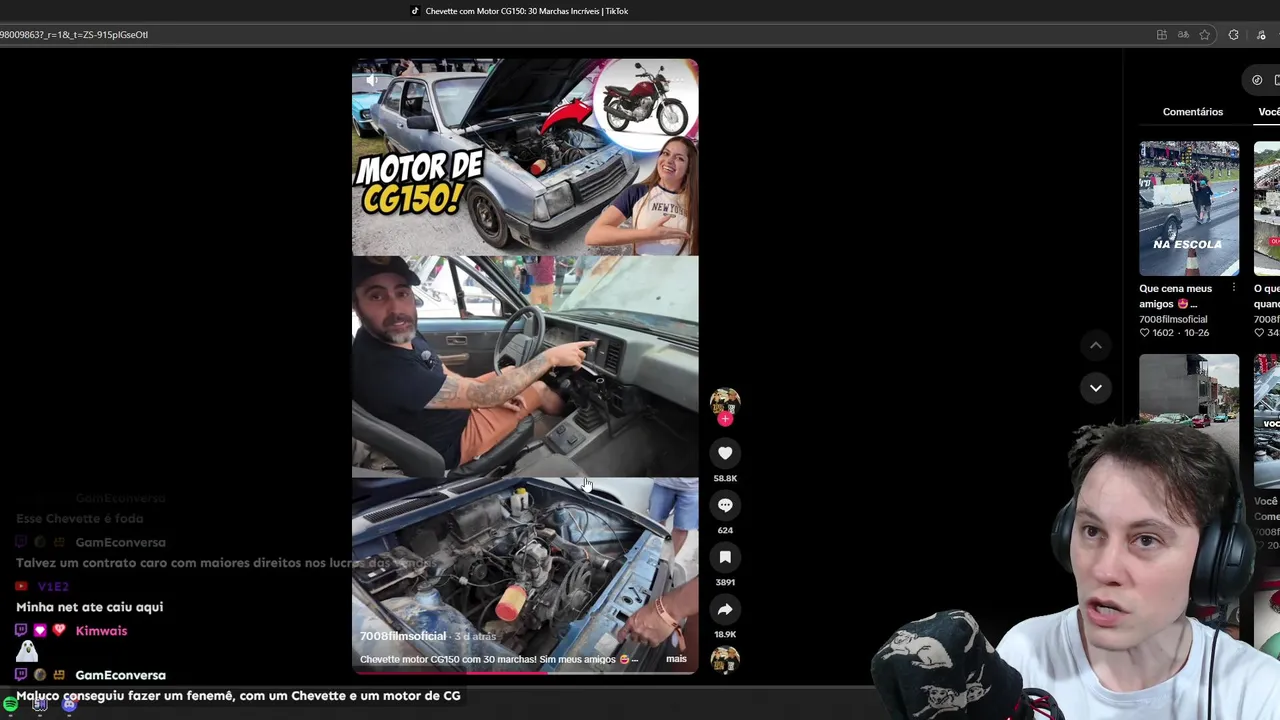The image size is (1280, 720).
Task: Toggle video sound with speaker icon
Action: tap(371, 80)
